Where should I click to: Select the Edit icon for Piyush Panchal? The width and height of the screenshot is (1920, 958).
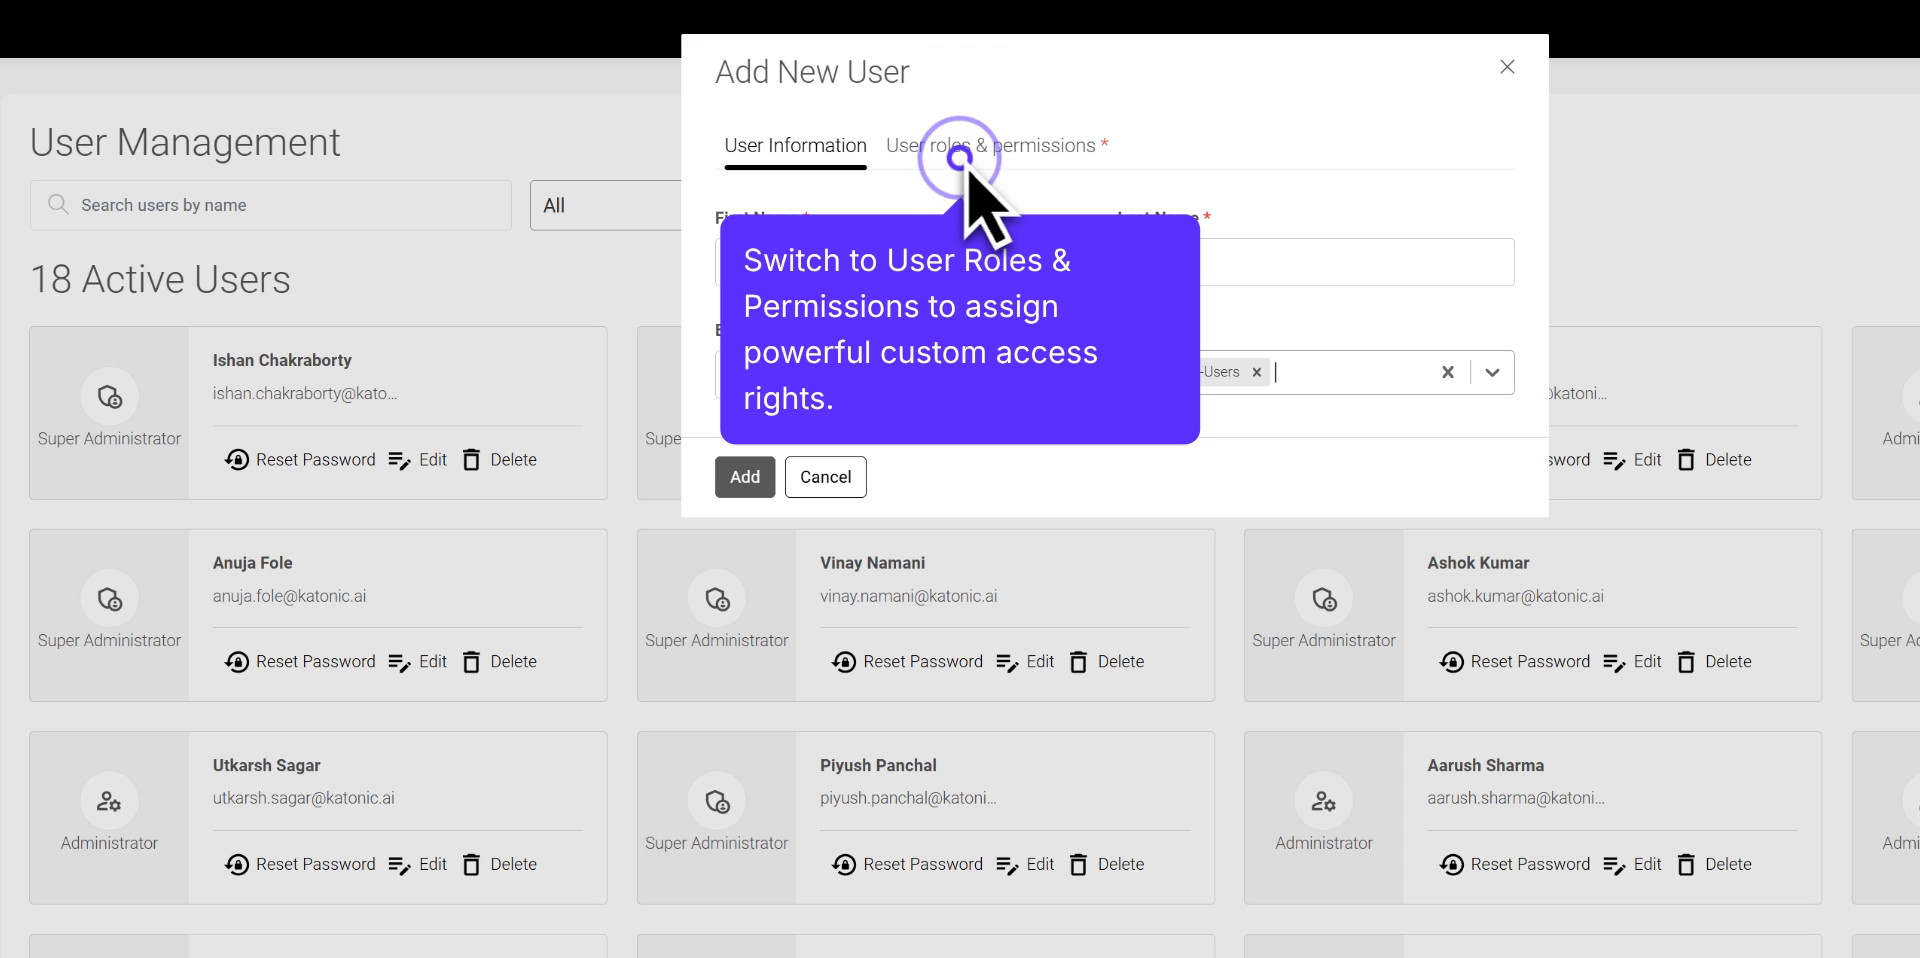pos(1007,865)
